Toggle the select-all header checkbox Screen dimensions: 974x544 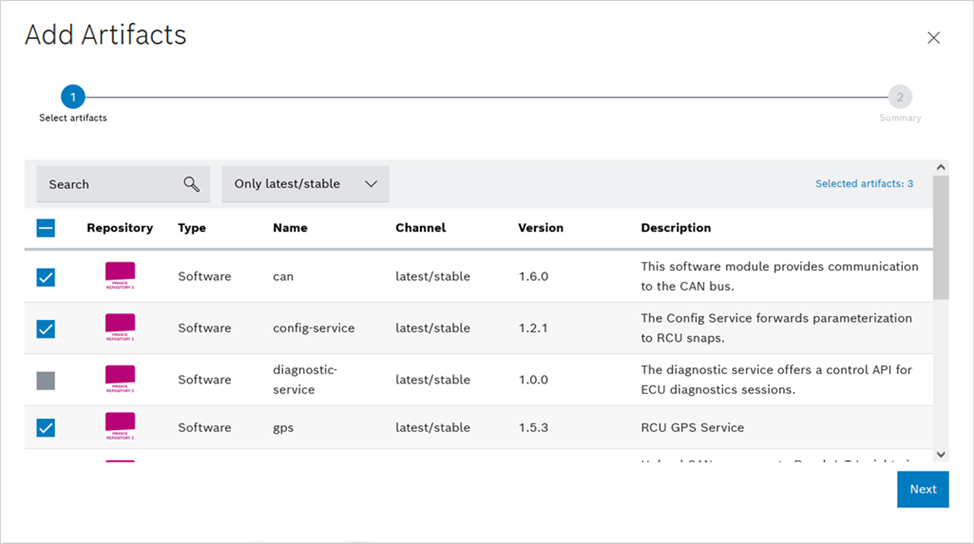coord(46,228)
